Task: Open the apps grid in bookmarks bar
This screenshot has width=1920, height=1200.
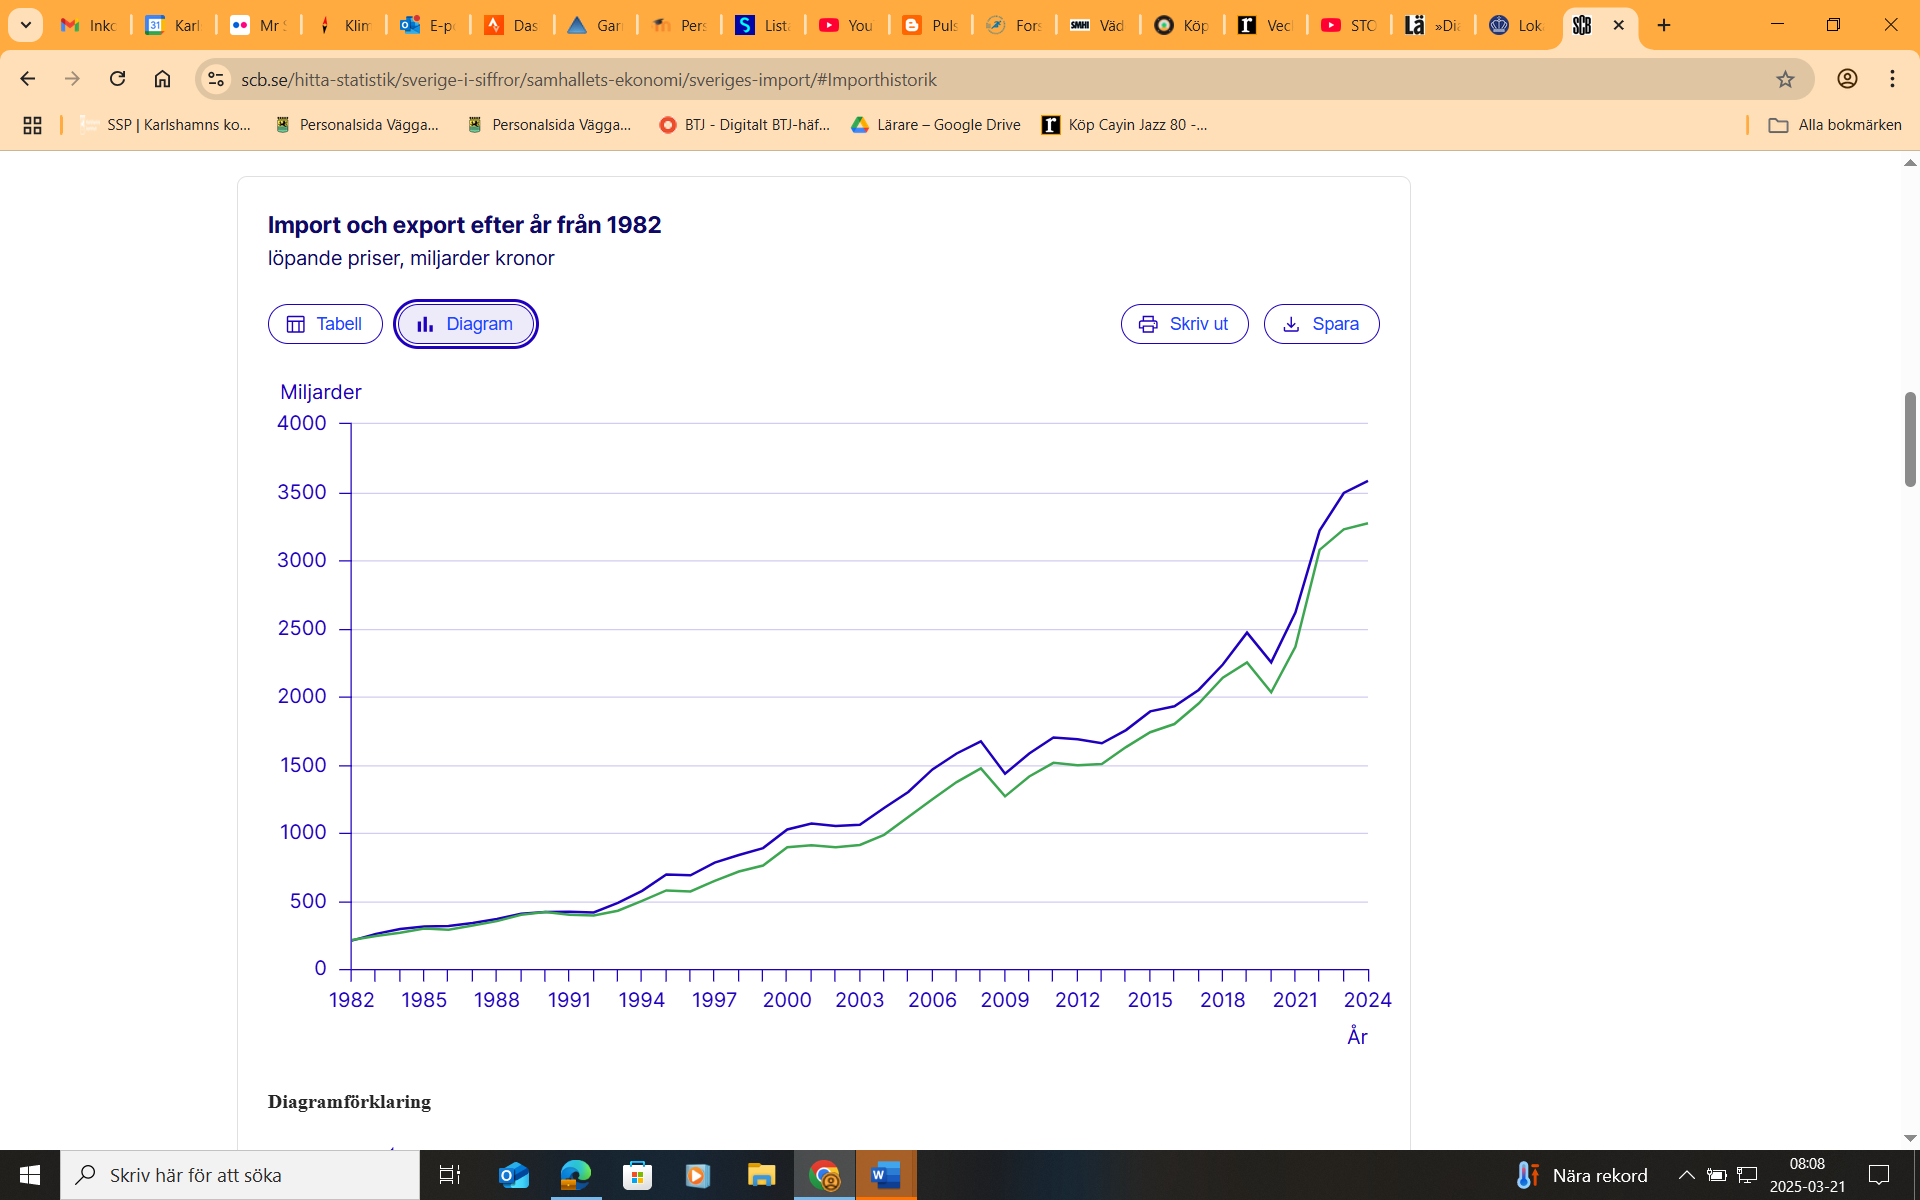Action: pos(32,125)
